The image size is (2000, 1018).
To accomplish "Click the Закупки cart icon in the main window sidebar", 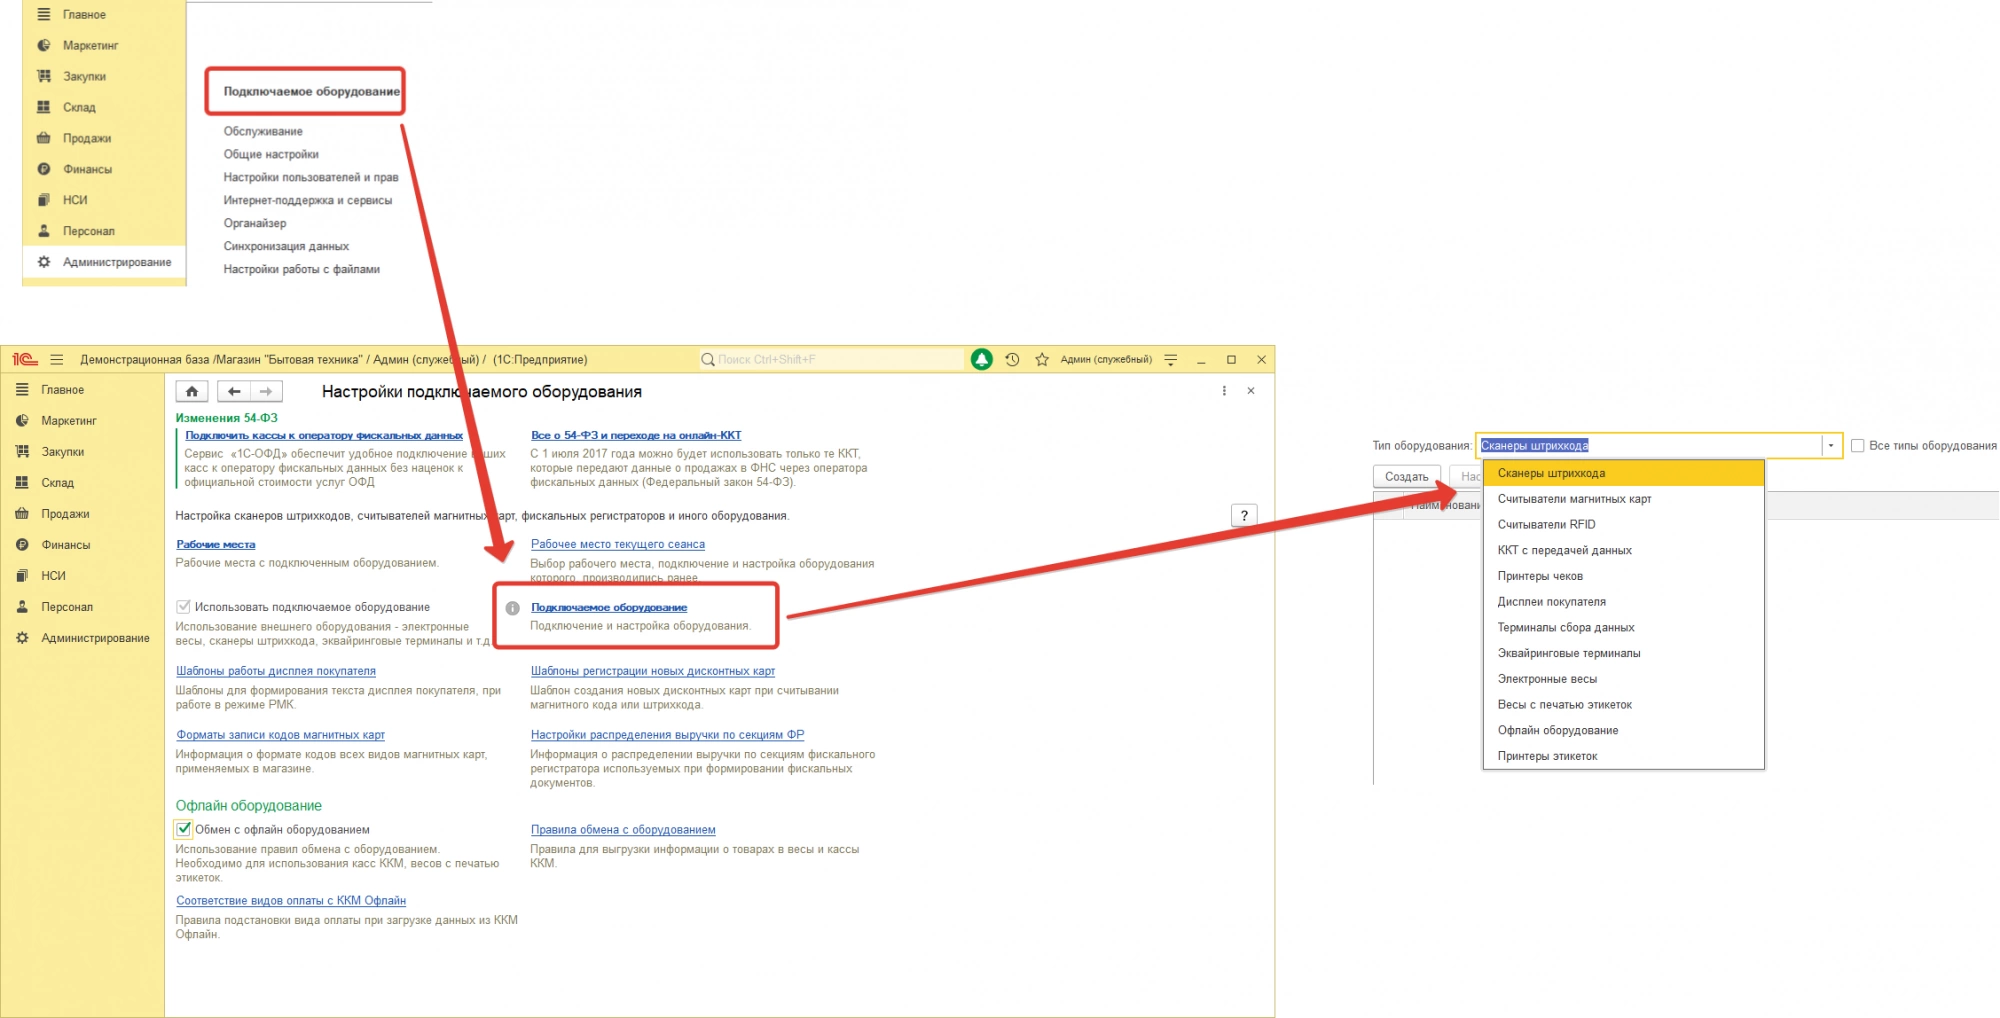I will pos(22,452).
